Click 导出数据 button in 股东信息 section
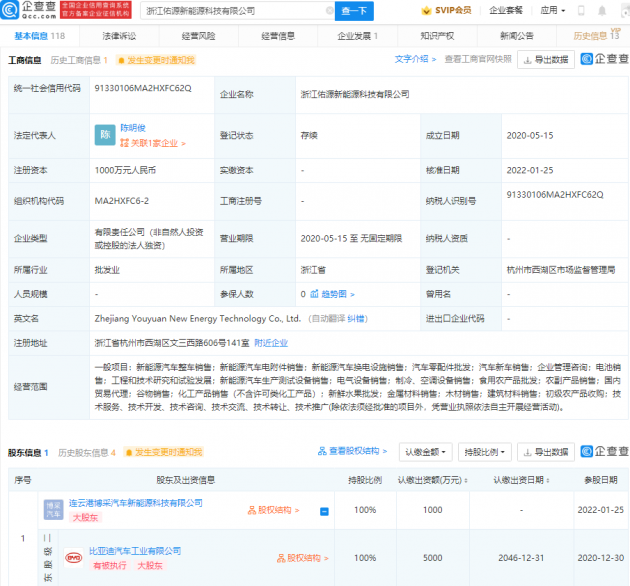630x586 pixels. (x=546, y=452)
